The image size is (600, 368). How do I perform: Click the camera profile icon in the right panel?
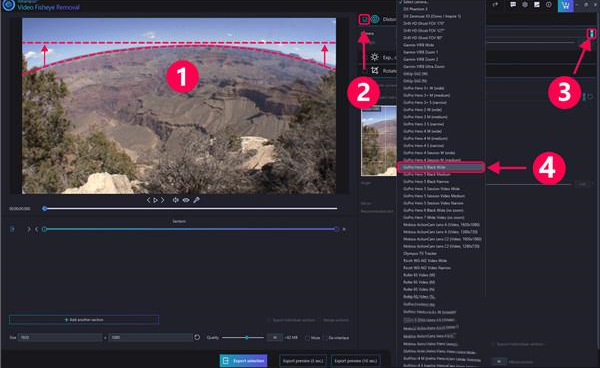click(x=364, y=19)
